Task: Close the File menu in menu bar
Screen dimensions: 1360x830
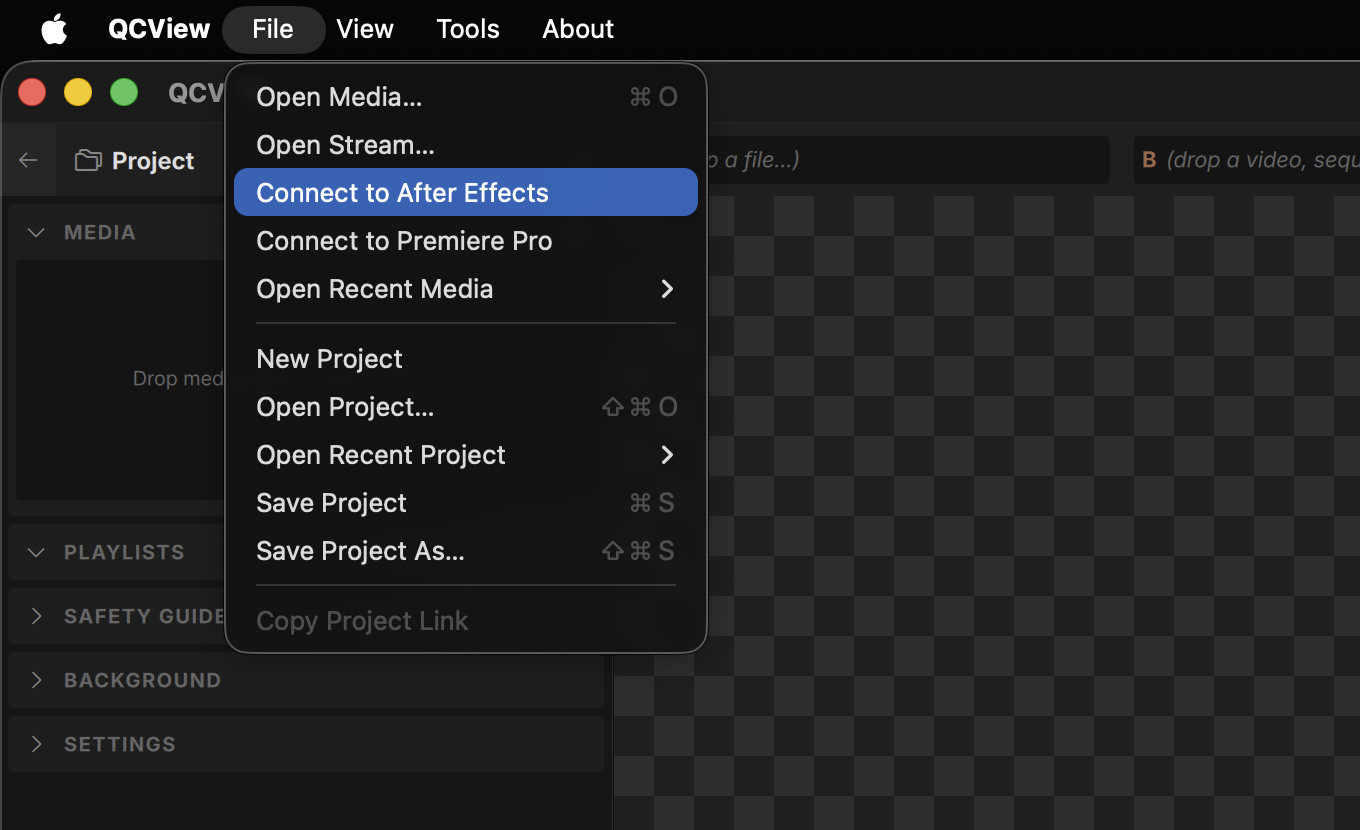Action: click(x=273, y=29)
